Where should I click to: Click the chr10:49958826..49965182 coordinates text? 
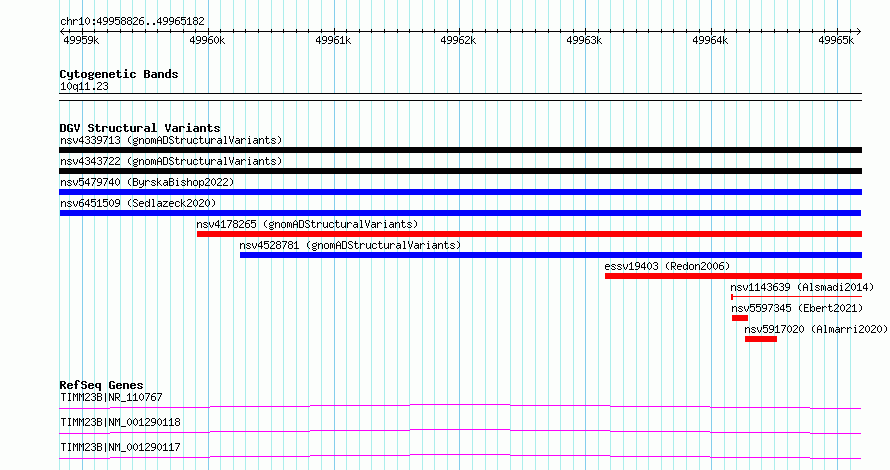click(132, 22)
